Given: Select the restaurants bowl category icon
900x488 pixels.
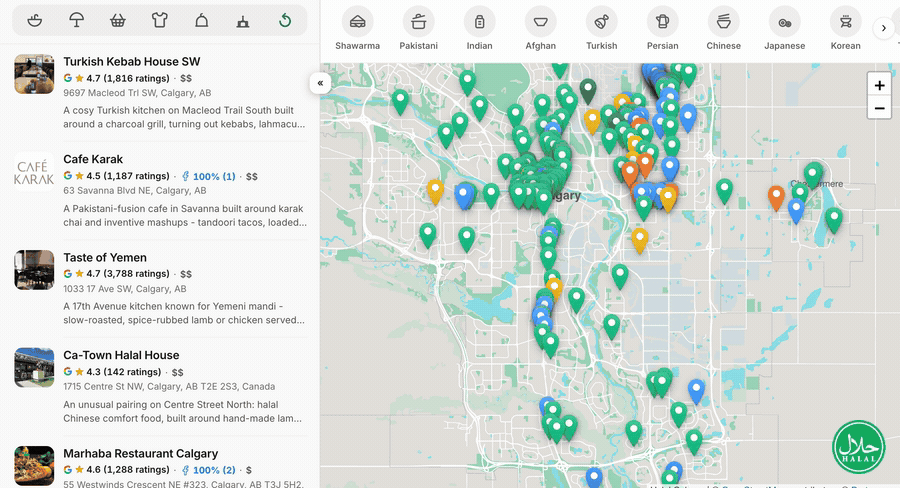Looking at the screenshot, I should click(x=35, y=21).
